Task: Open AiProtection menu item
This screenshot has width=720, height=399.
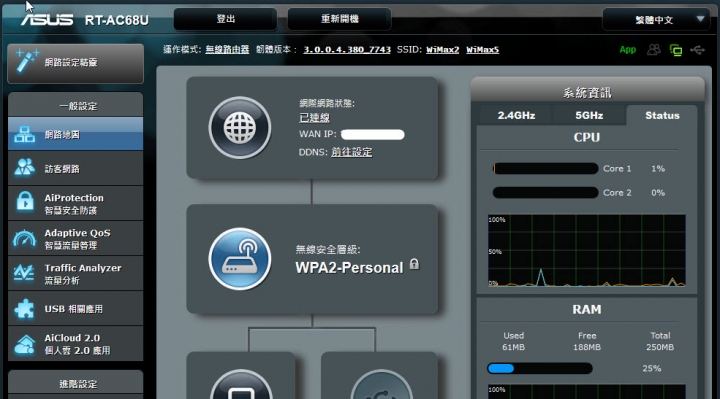Action: 76,203
